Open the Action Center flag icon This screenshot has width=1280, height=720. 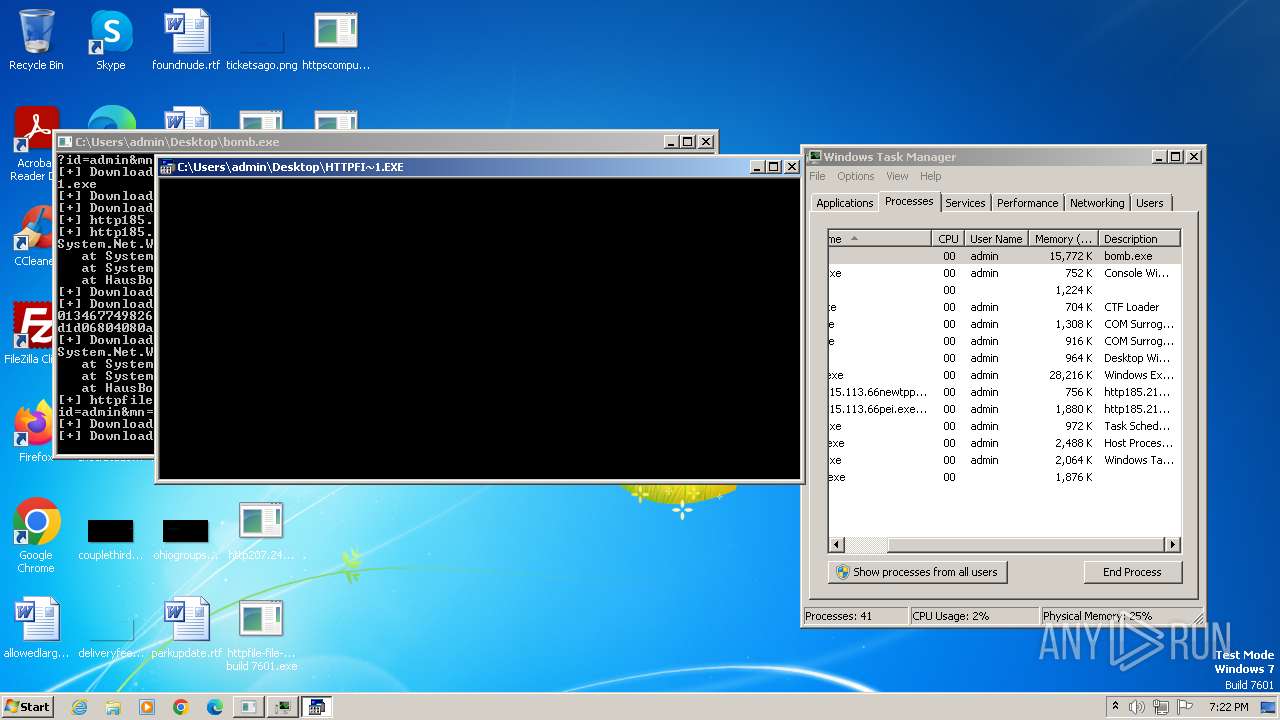1184,707
